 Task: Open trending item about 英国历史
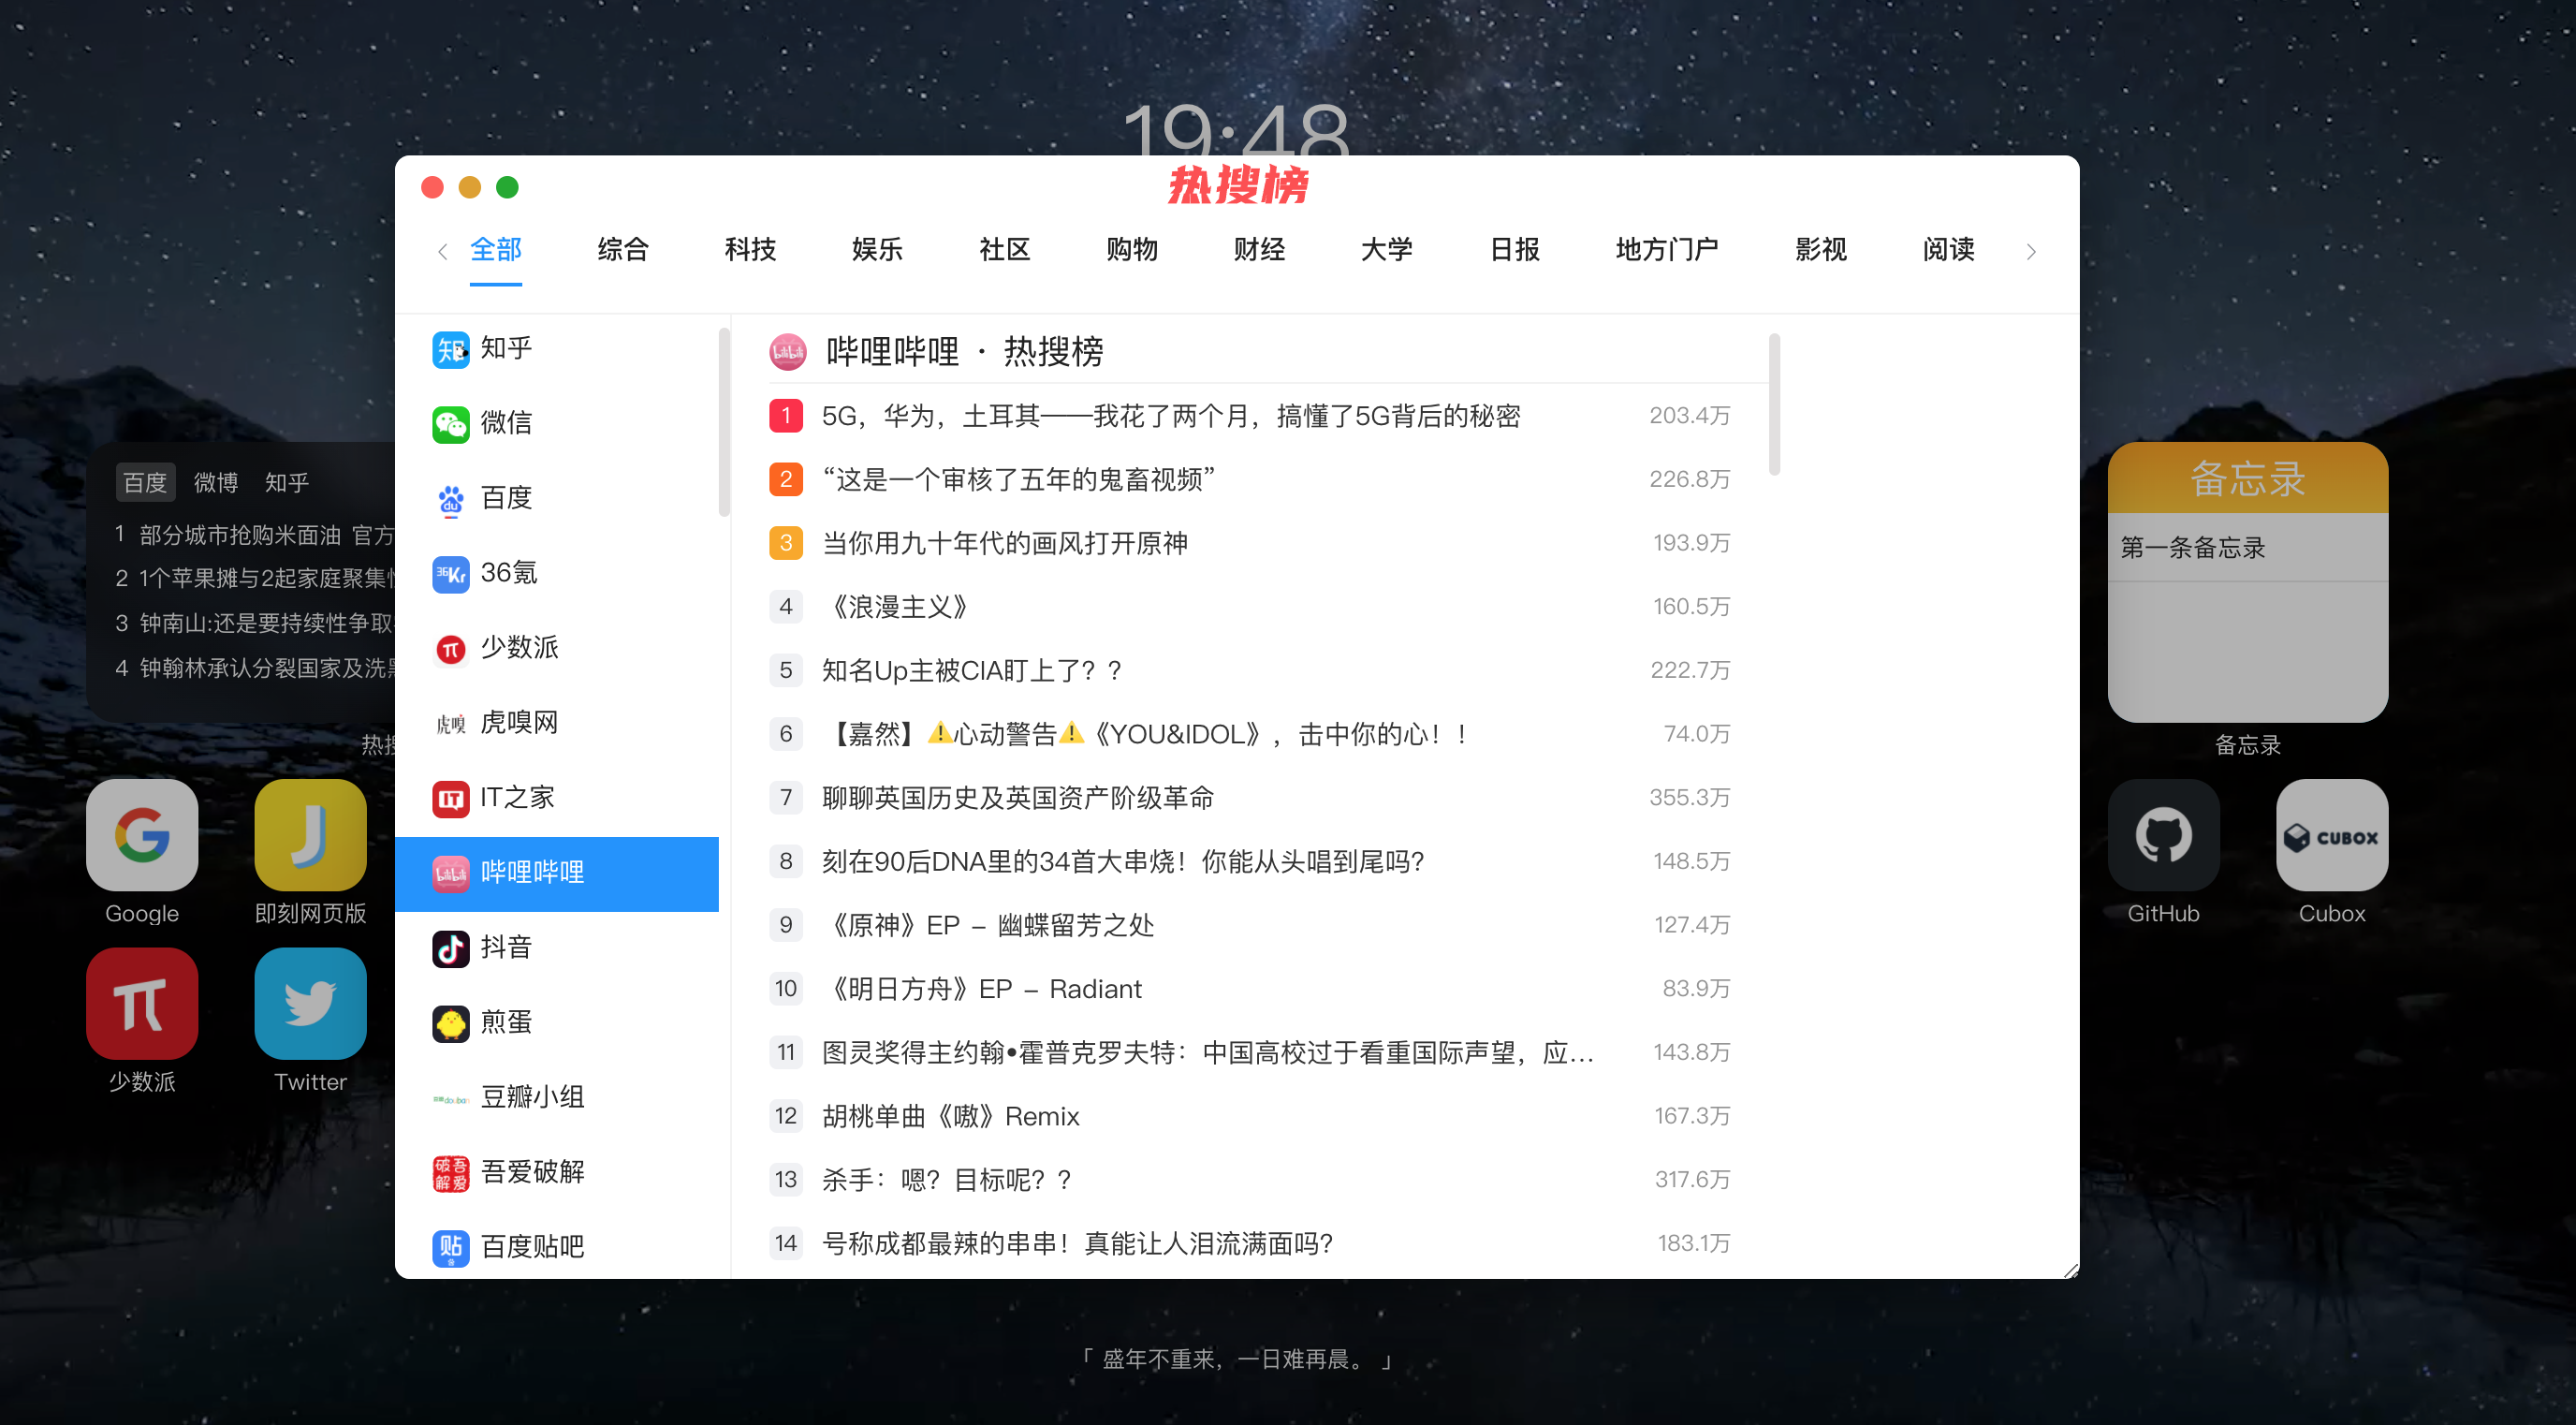coord(1017,798)
